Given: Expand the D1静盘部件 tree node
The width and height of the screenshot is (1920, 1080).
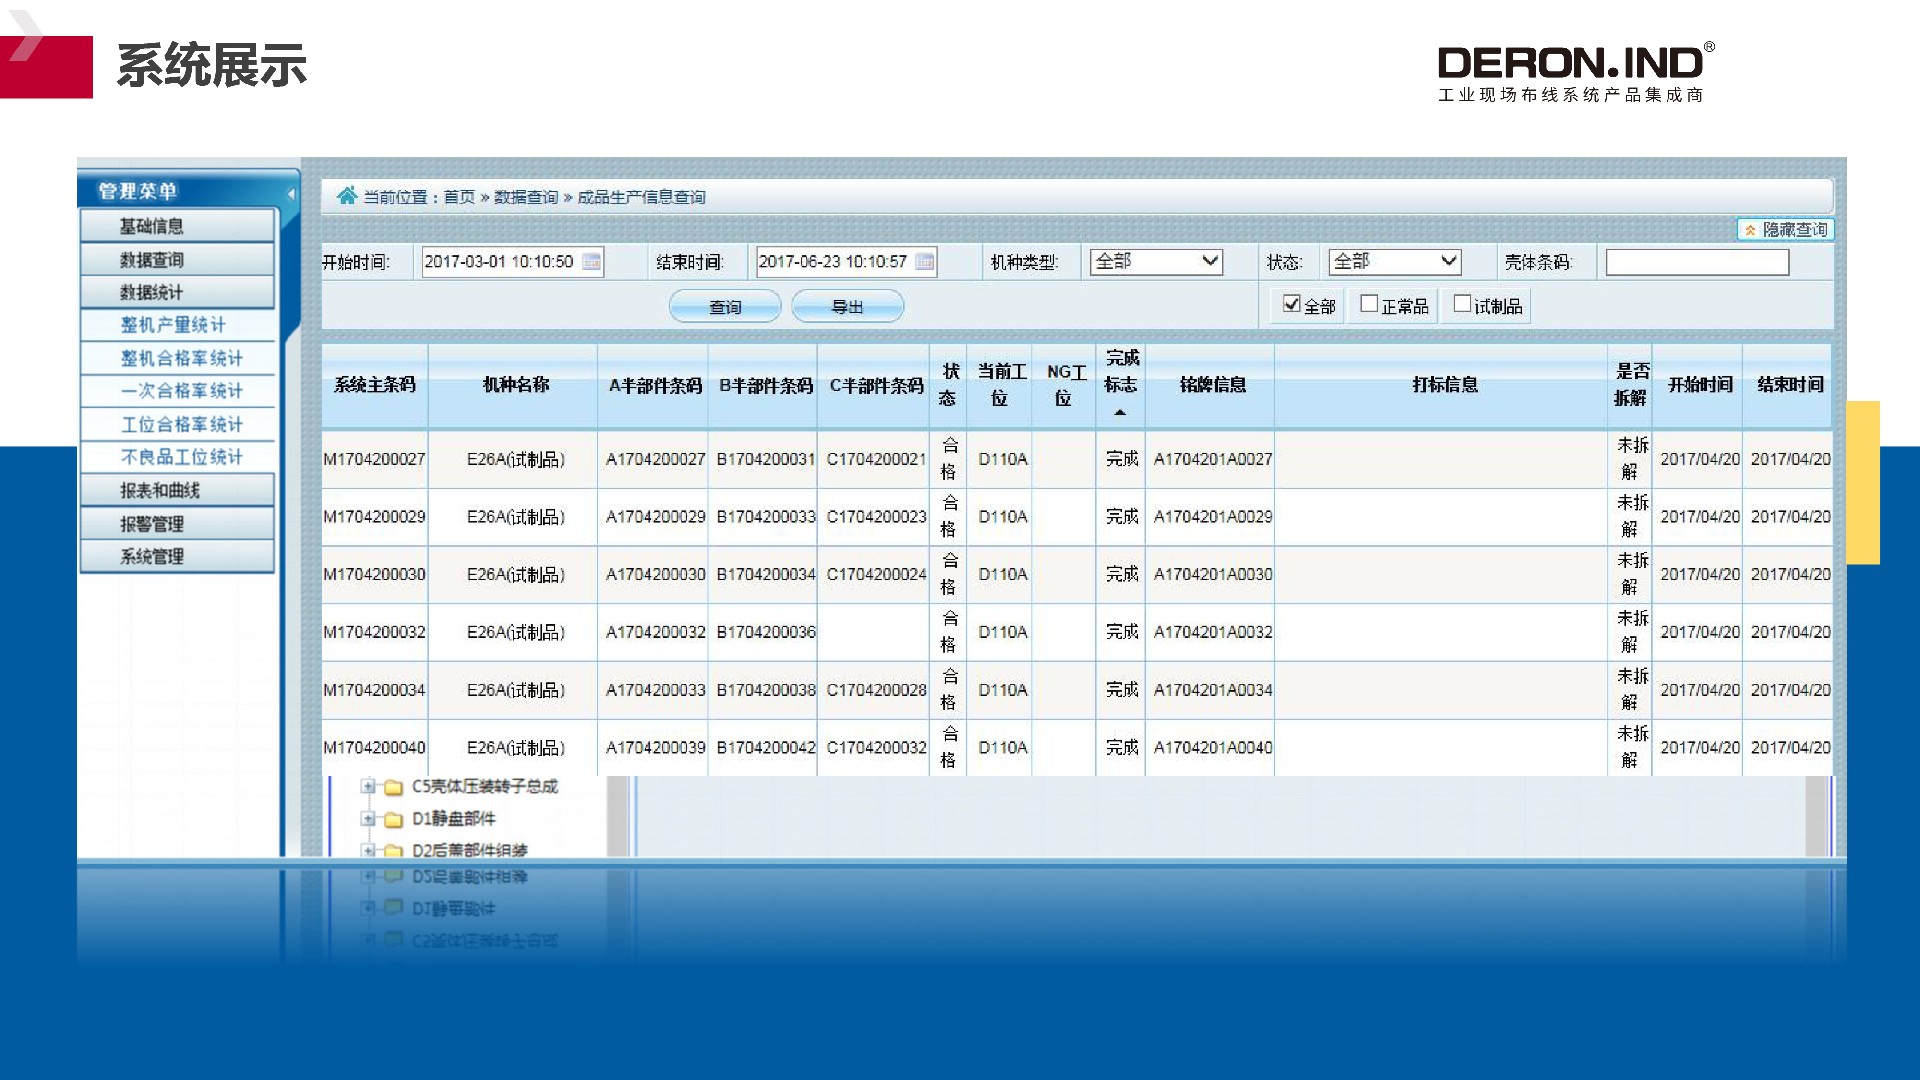Looking at the screenshot, I should 368,819.
